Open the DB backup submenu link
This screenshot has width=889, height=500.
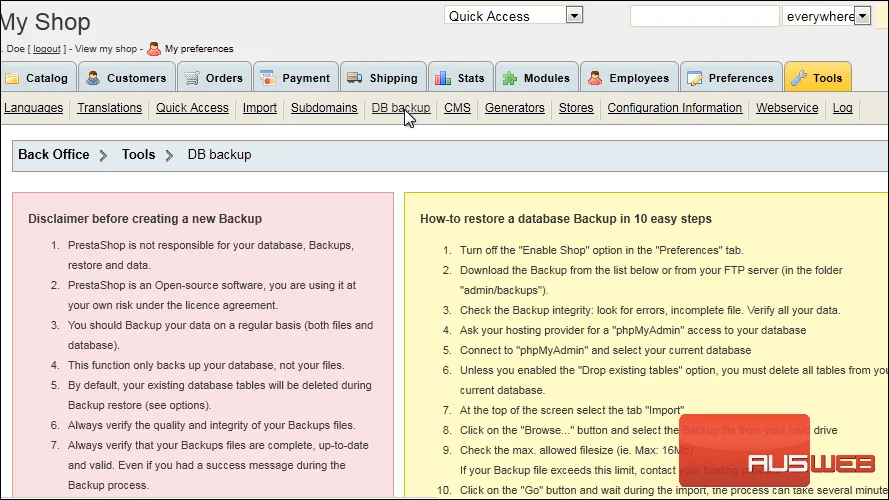[401, 108]
